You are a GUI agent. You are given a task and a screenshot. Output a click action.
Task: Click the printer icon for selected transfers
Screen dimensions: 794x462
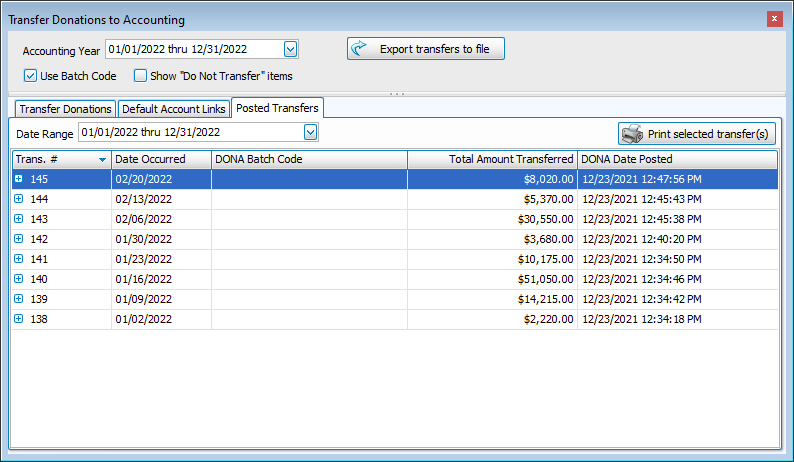click(x=631, y=134)
